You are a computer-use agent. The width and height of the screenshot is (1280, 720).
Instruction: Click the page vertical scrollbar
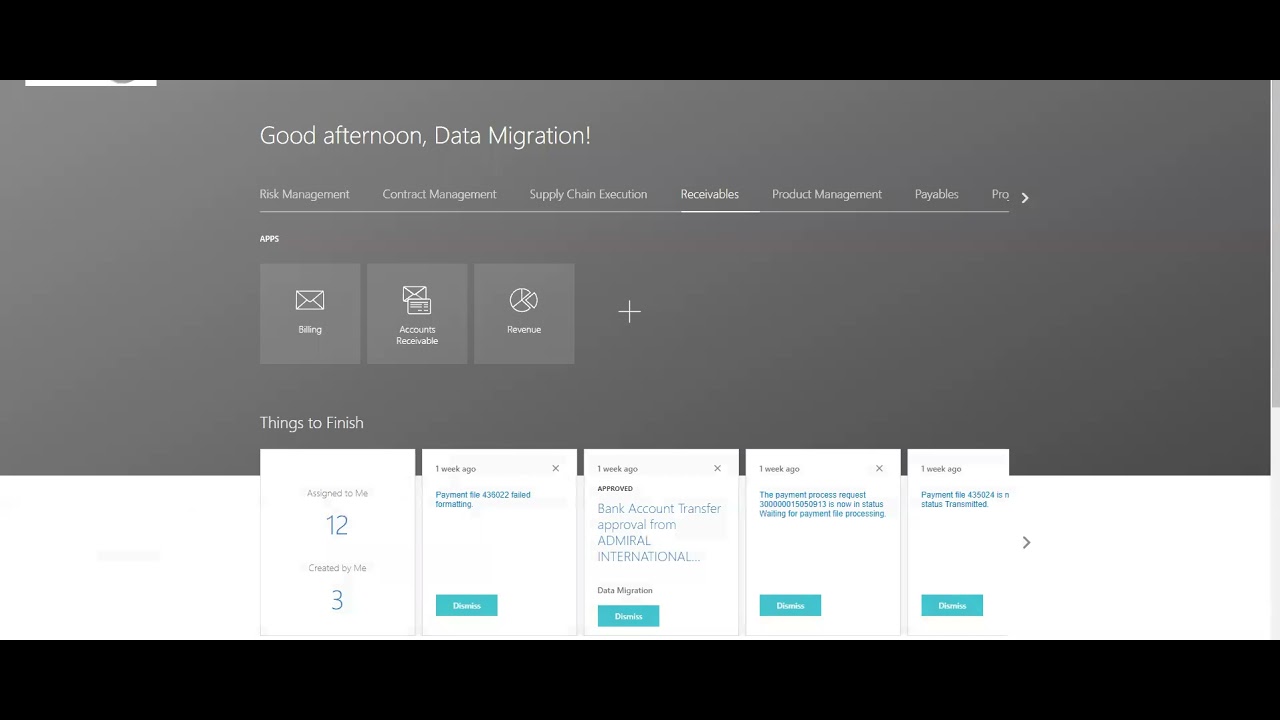pyautogui.click(x=1275, y=245)
